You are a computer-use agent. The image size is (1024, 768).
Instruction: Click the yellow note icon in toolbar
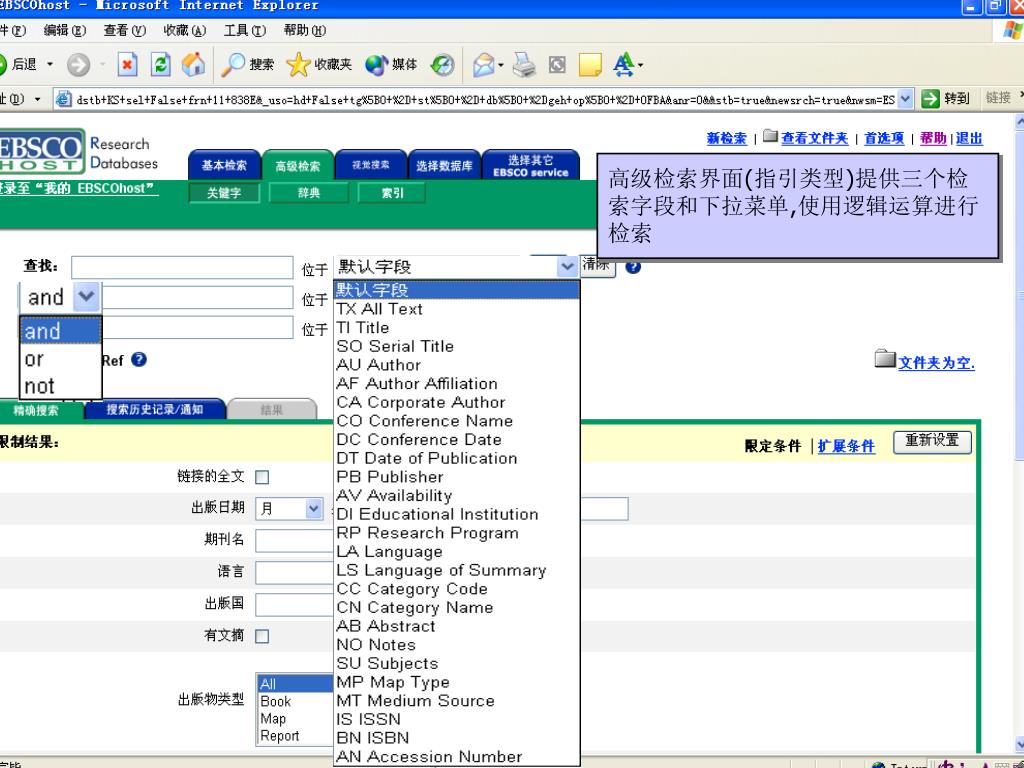tap(590, 65)
